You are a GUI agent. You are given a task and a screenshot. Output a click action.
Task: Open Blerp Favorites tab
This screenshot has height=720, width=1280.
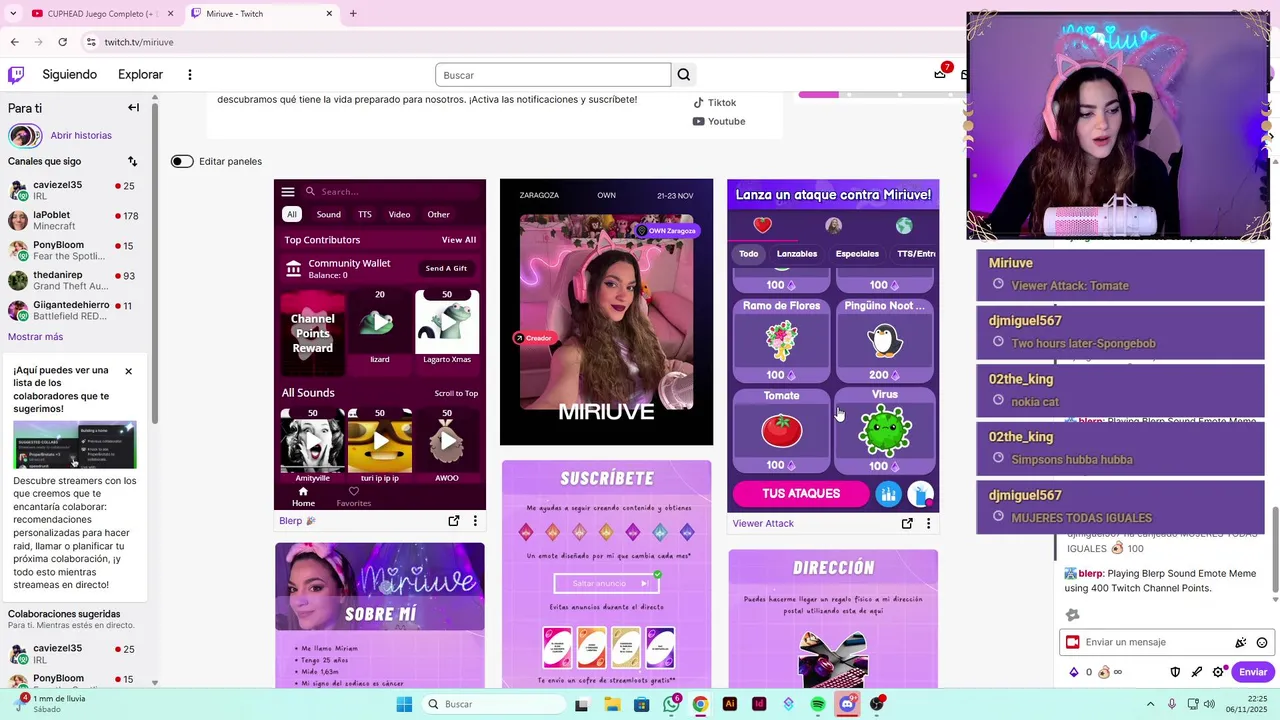pyautogui.click(x=353, y=497)
